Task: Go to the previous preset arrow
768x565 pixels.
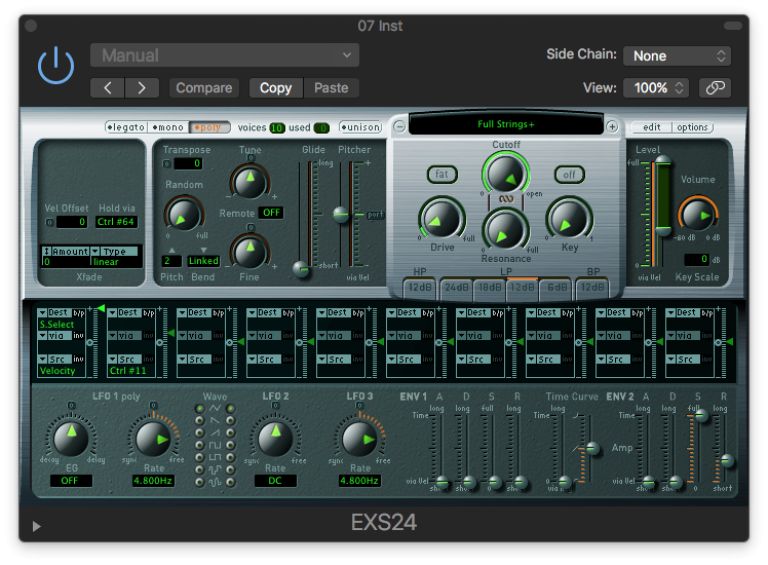Action: (107, 88)
